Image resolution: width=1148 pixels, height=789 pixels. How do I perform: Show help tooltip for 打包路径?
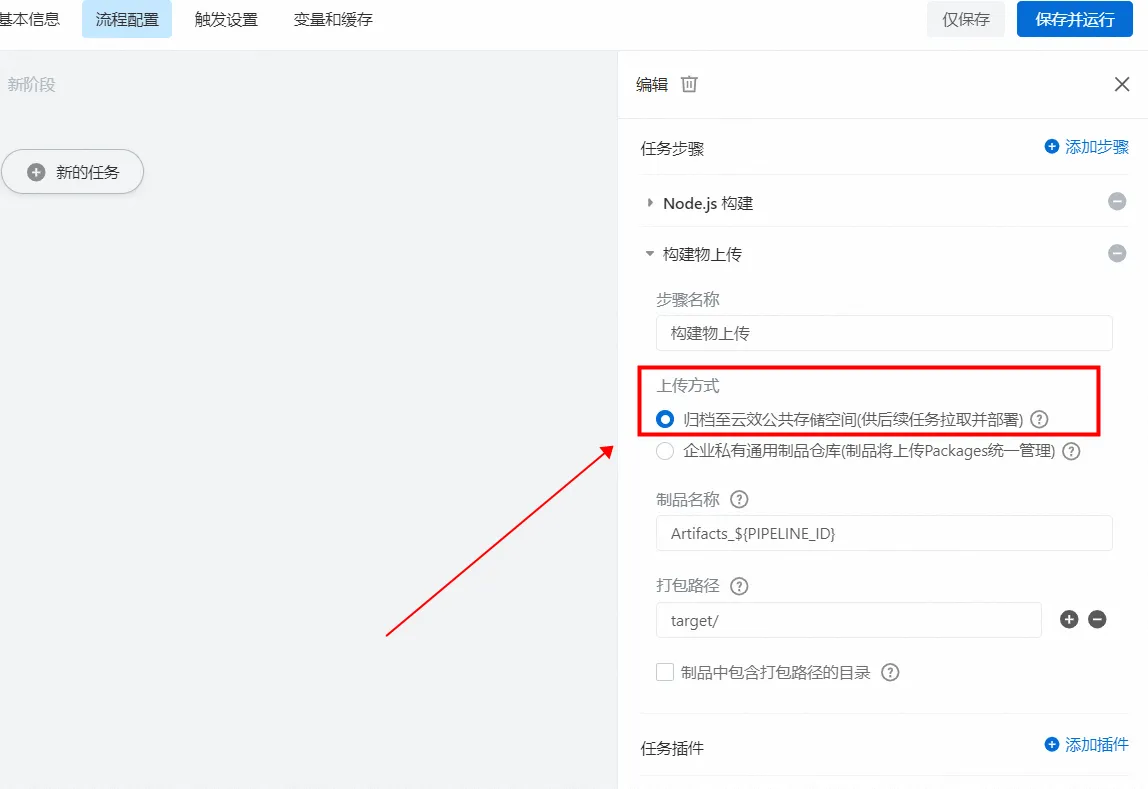point(739,586)
